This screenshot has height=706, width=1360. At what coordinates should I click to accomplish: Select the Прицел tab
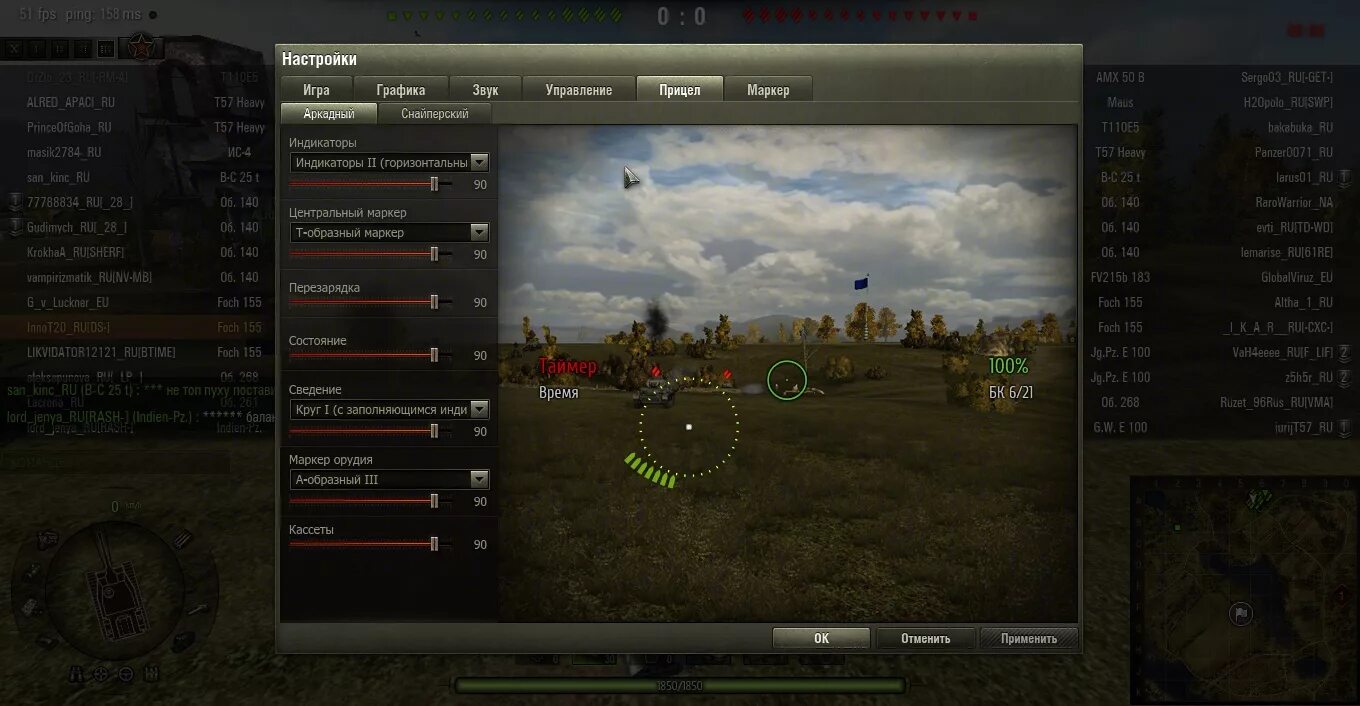[680, 89]
